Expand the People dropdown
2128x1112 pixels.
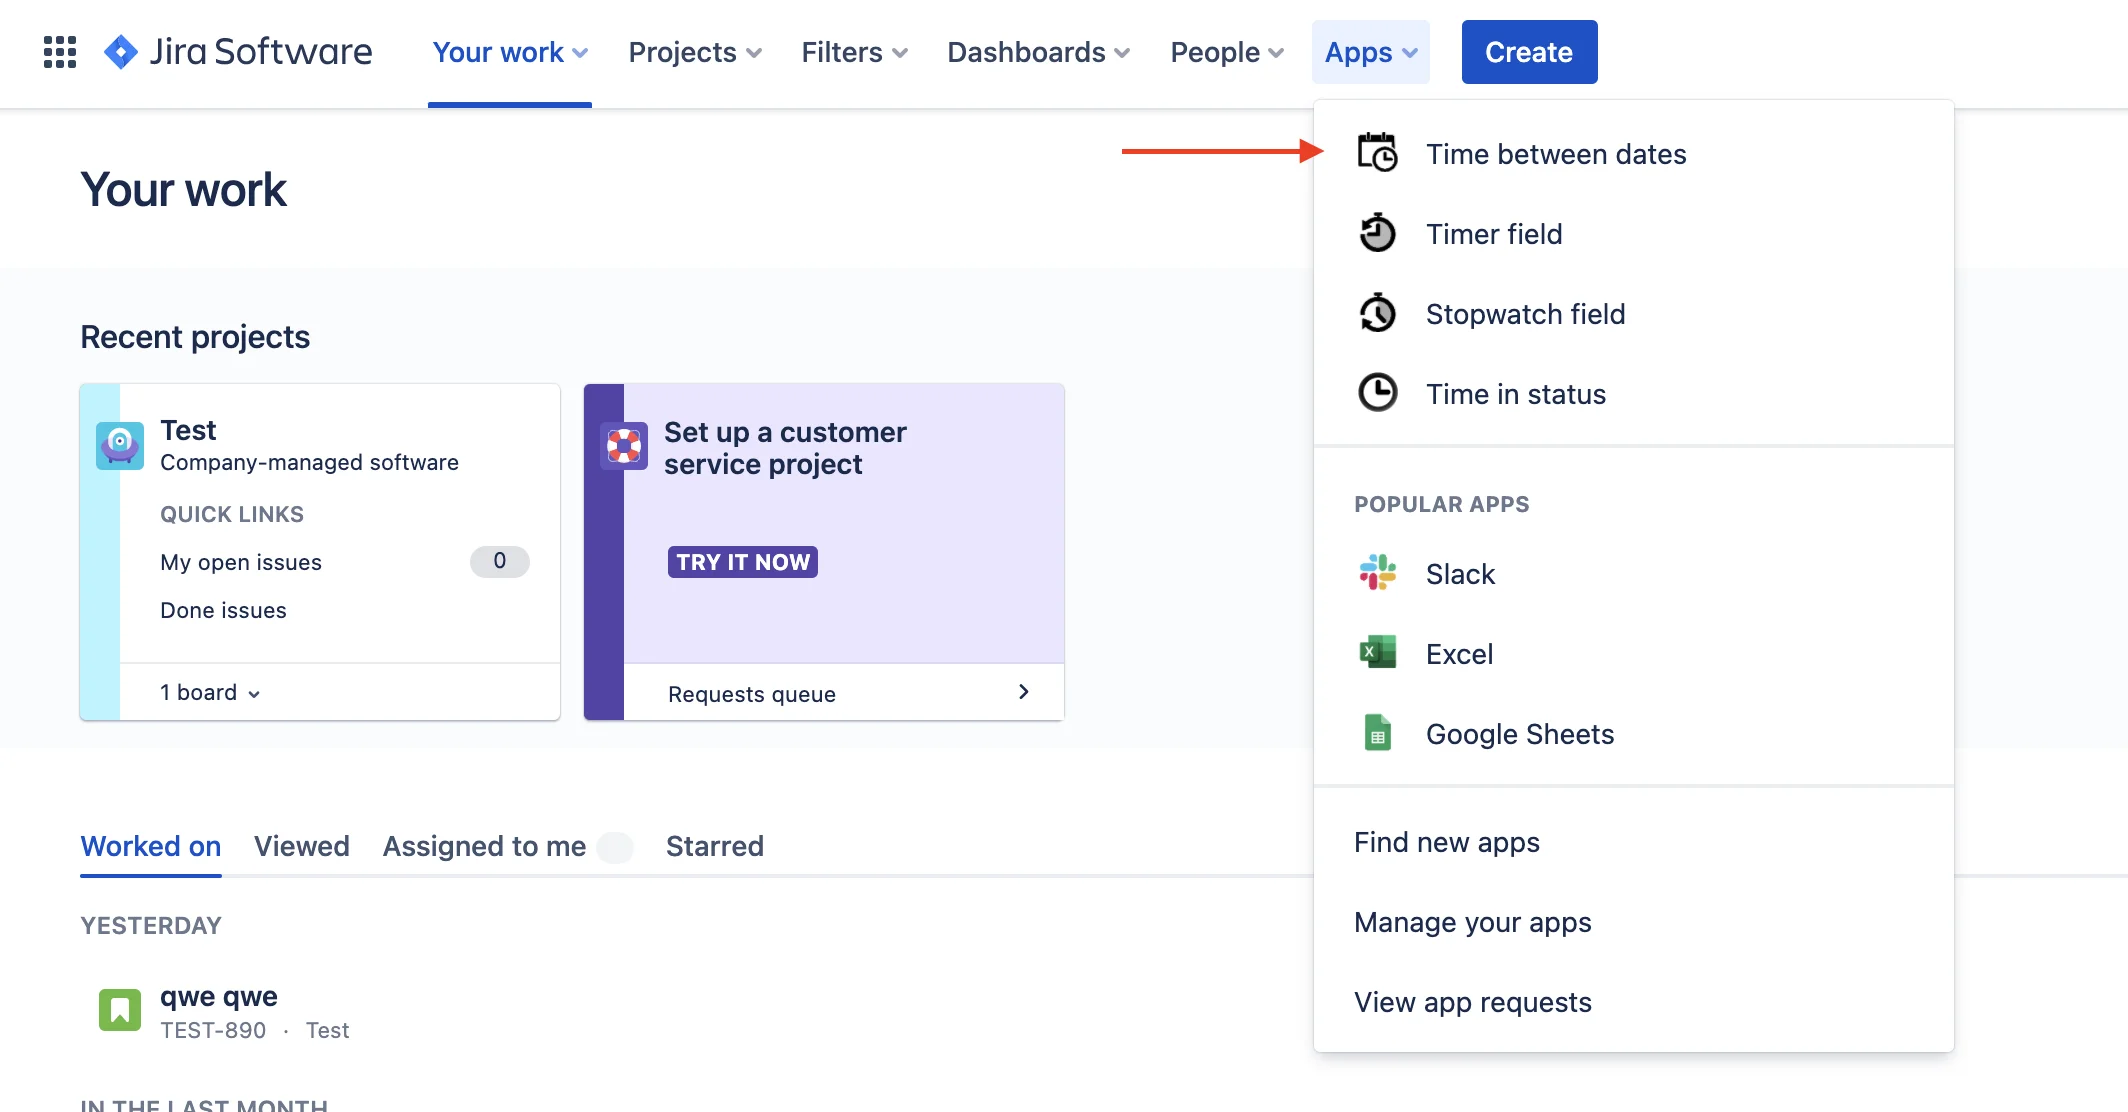coord(1227,52)
